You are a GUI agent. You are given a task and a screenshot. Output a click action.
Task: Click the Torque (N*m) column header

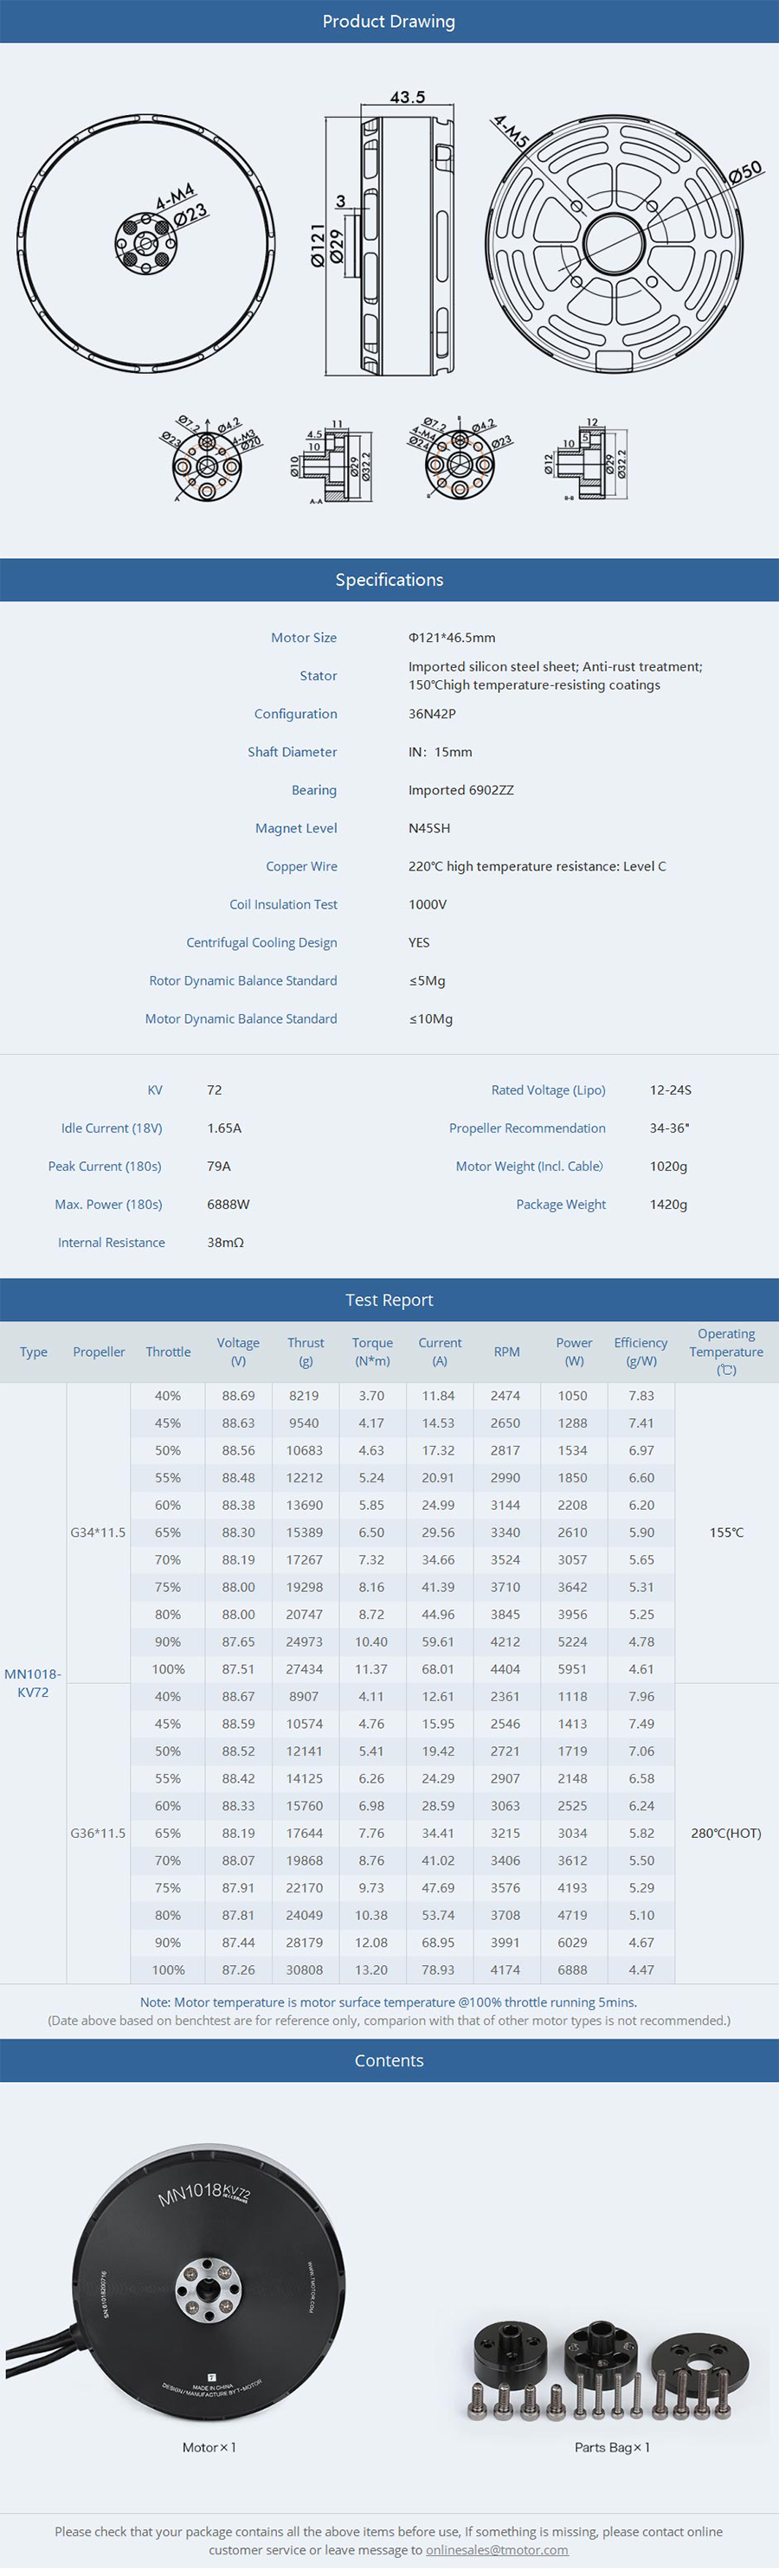372,1352
